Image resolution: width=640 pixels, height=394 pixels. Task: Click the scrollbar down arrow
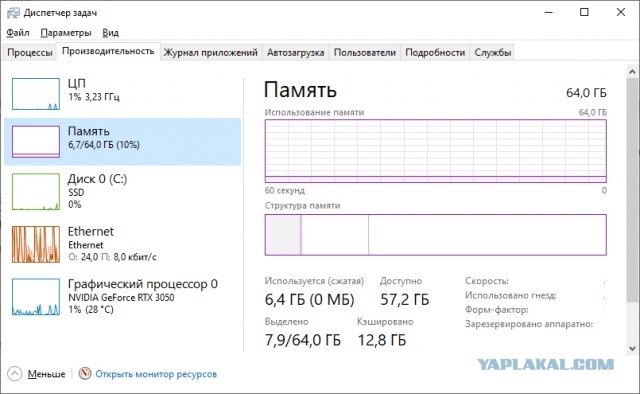[x=632, y=348]
